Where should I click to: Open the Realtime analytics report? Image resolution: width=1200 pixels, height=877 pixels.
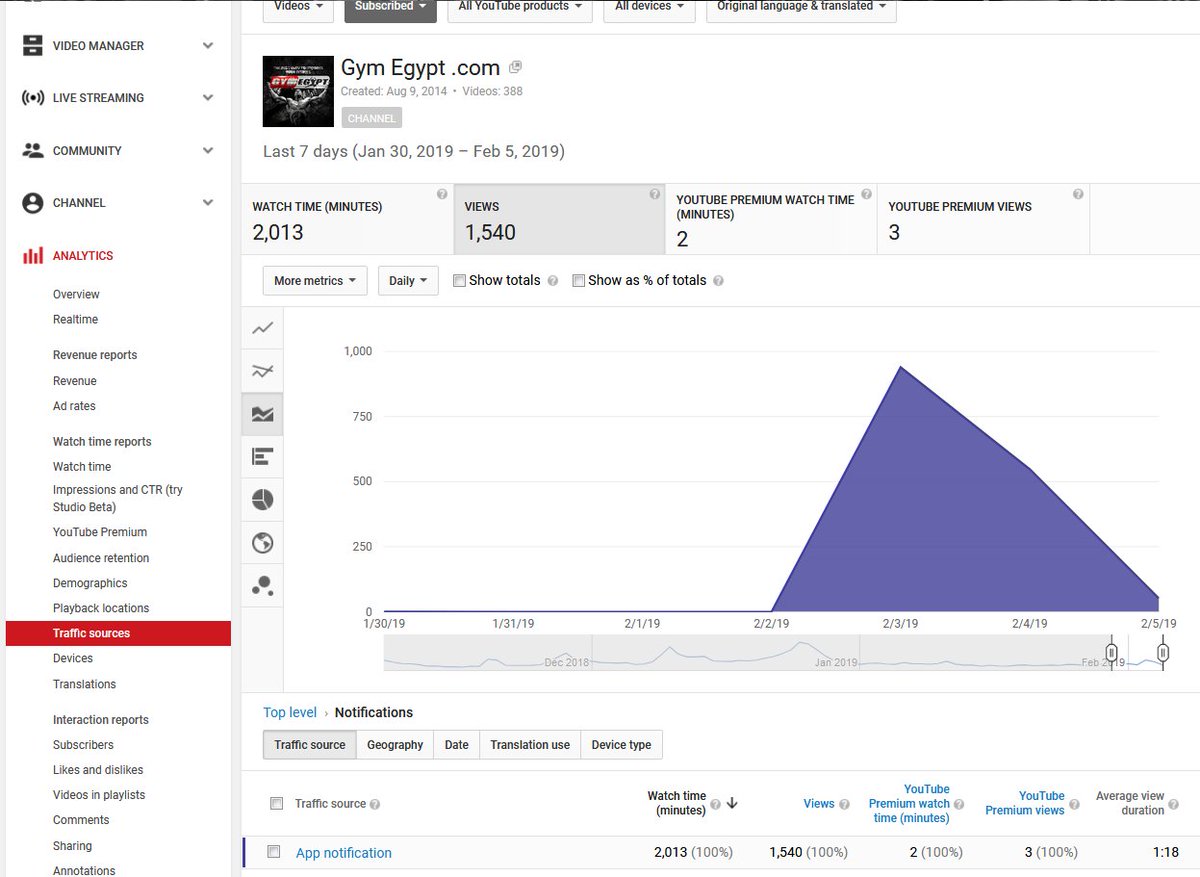(75, 320)
